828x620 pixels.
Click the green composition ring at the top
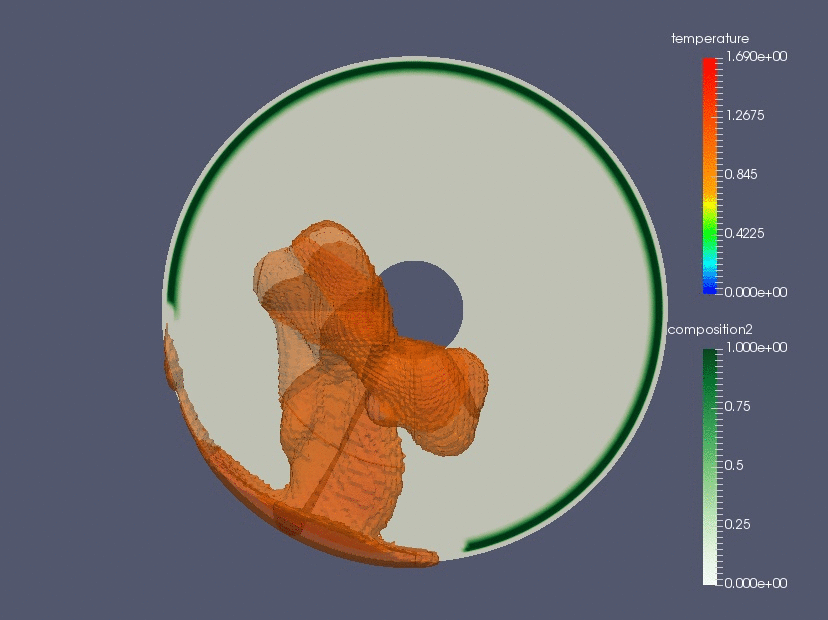coord(415,65)
